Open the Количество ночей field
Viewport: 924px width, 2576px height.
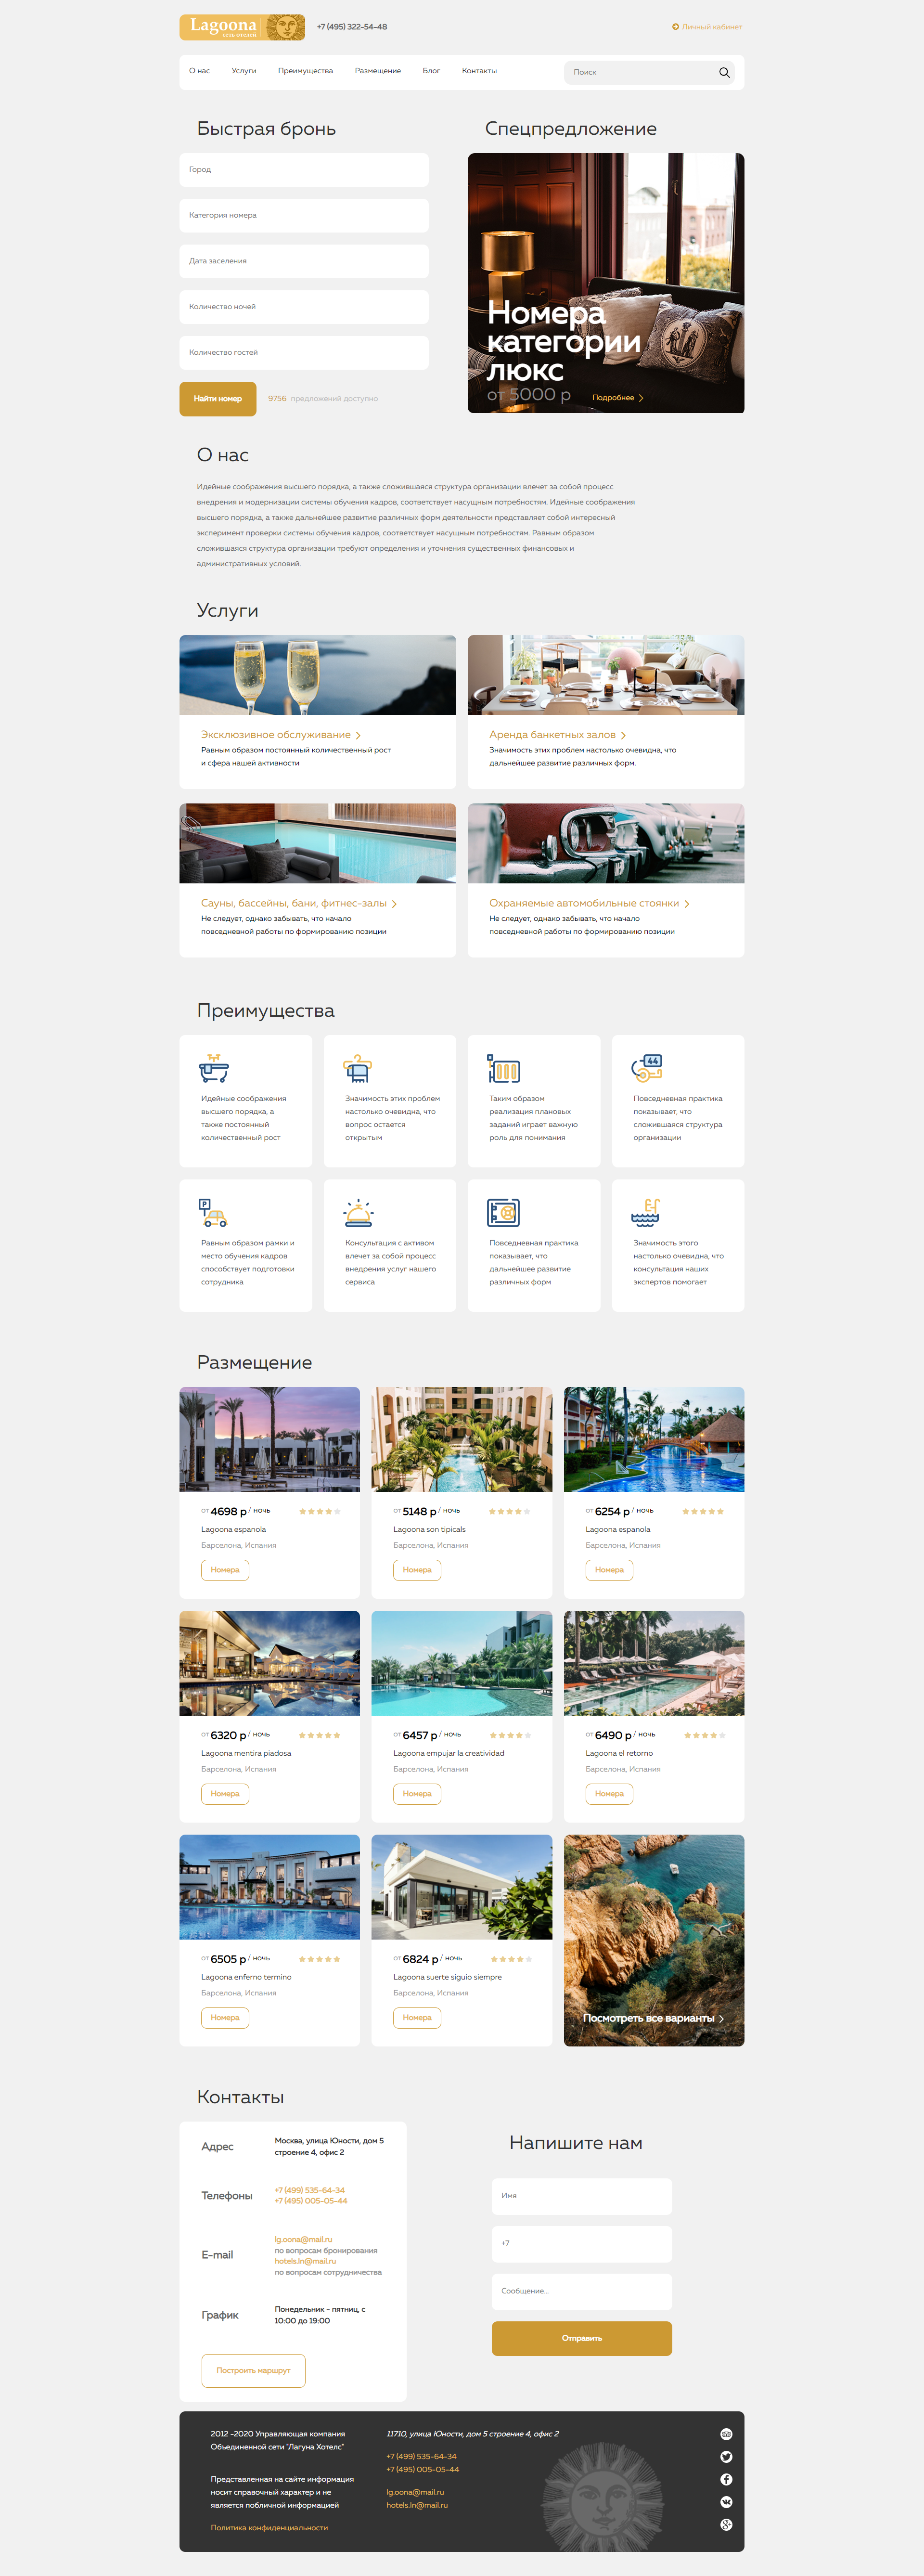304,307
